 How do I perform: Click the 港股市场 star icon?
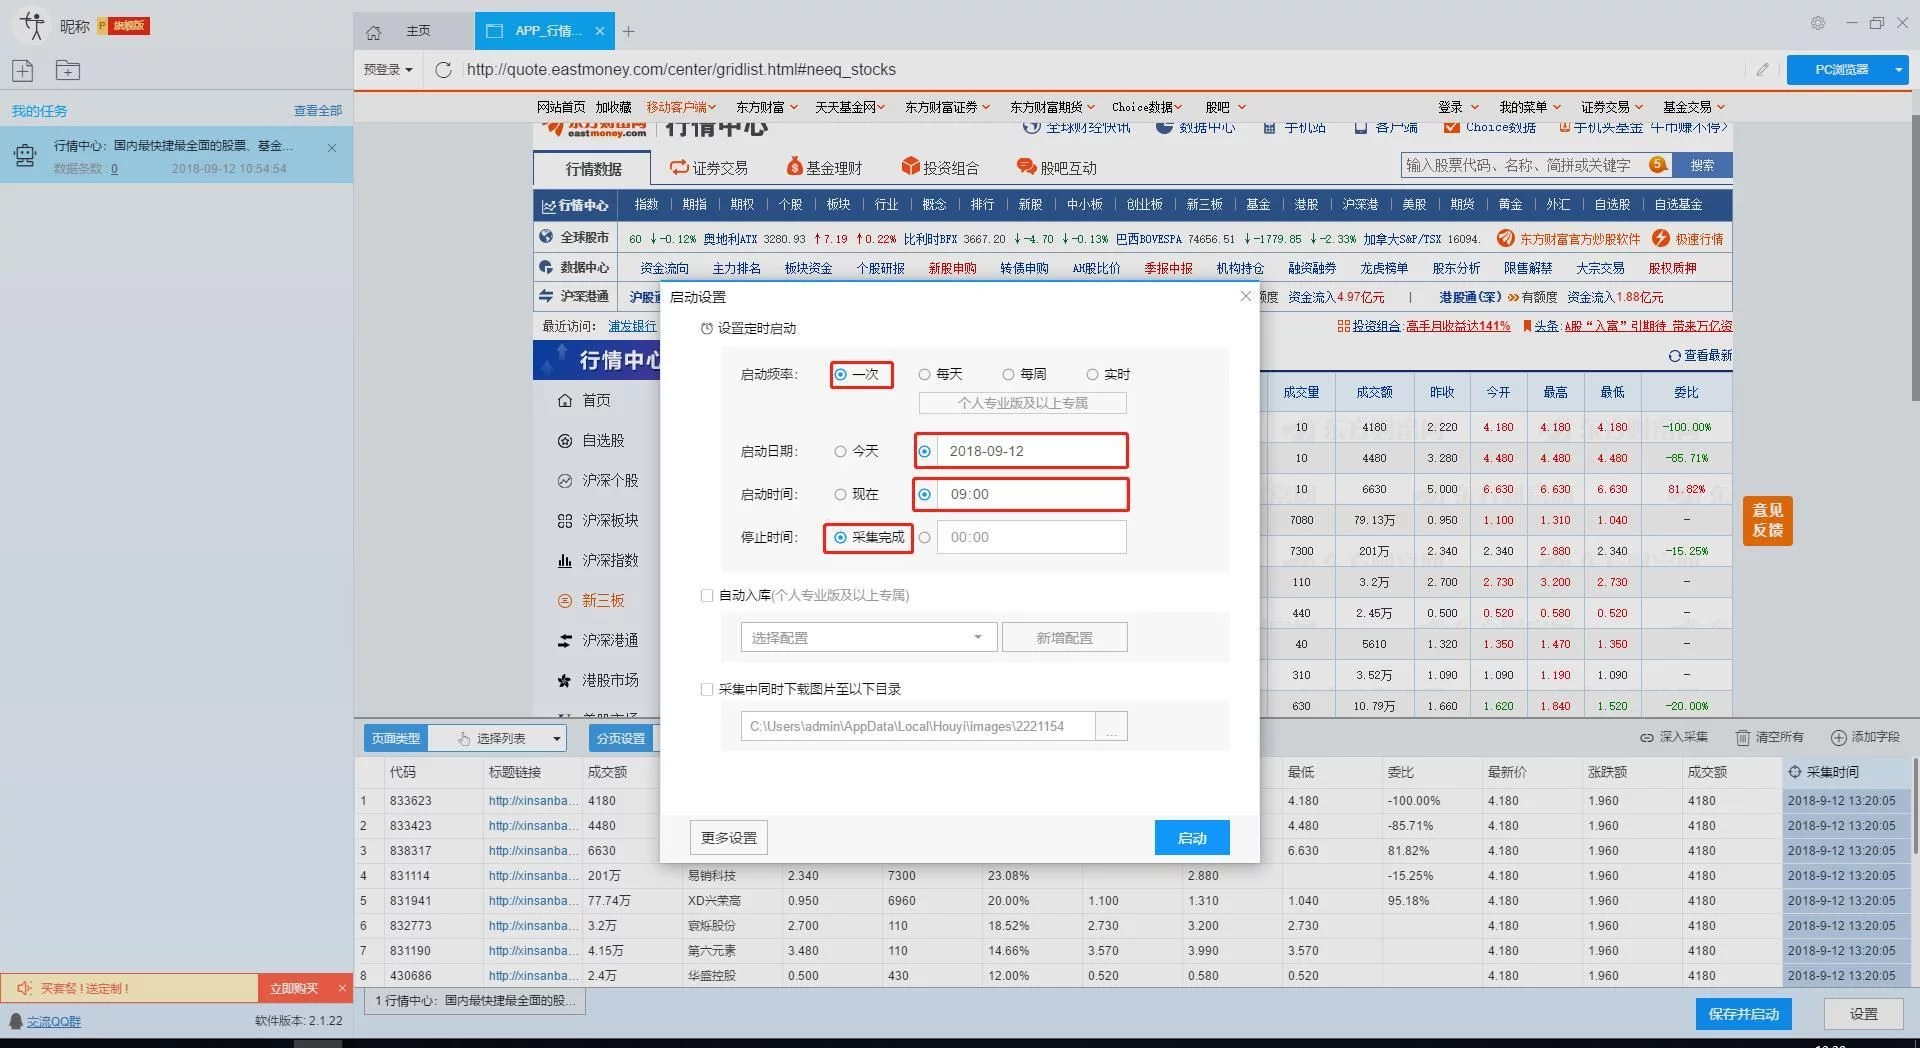(x=565, y=680)
